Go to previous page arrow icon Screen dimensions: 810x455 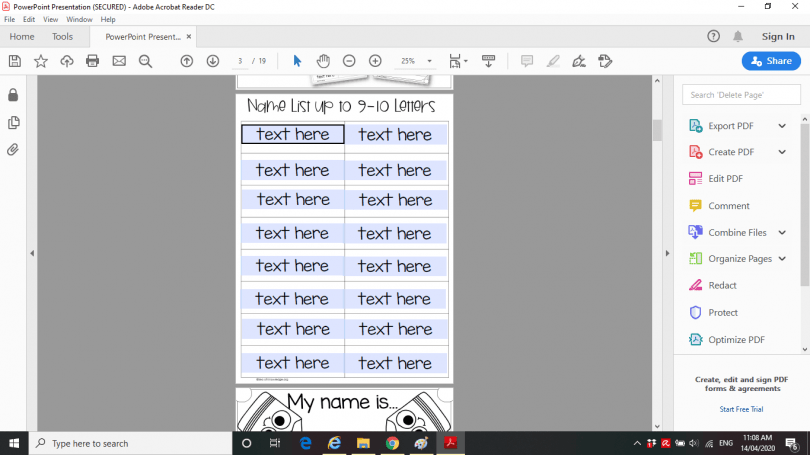coord(186,61)
